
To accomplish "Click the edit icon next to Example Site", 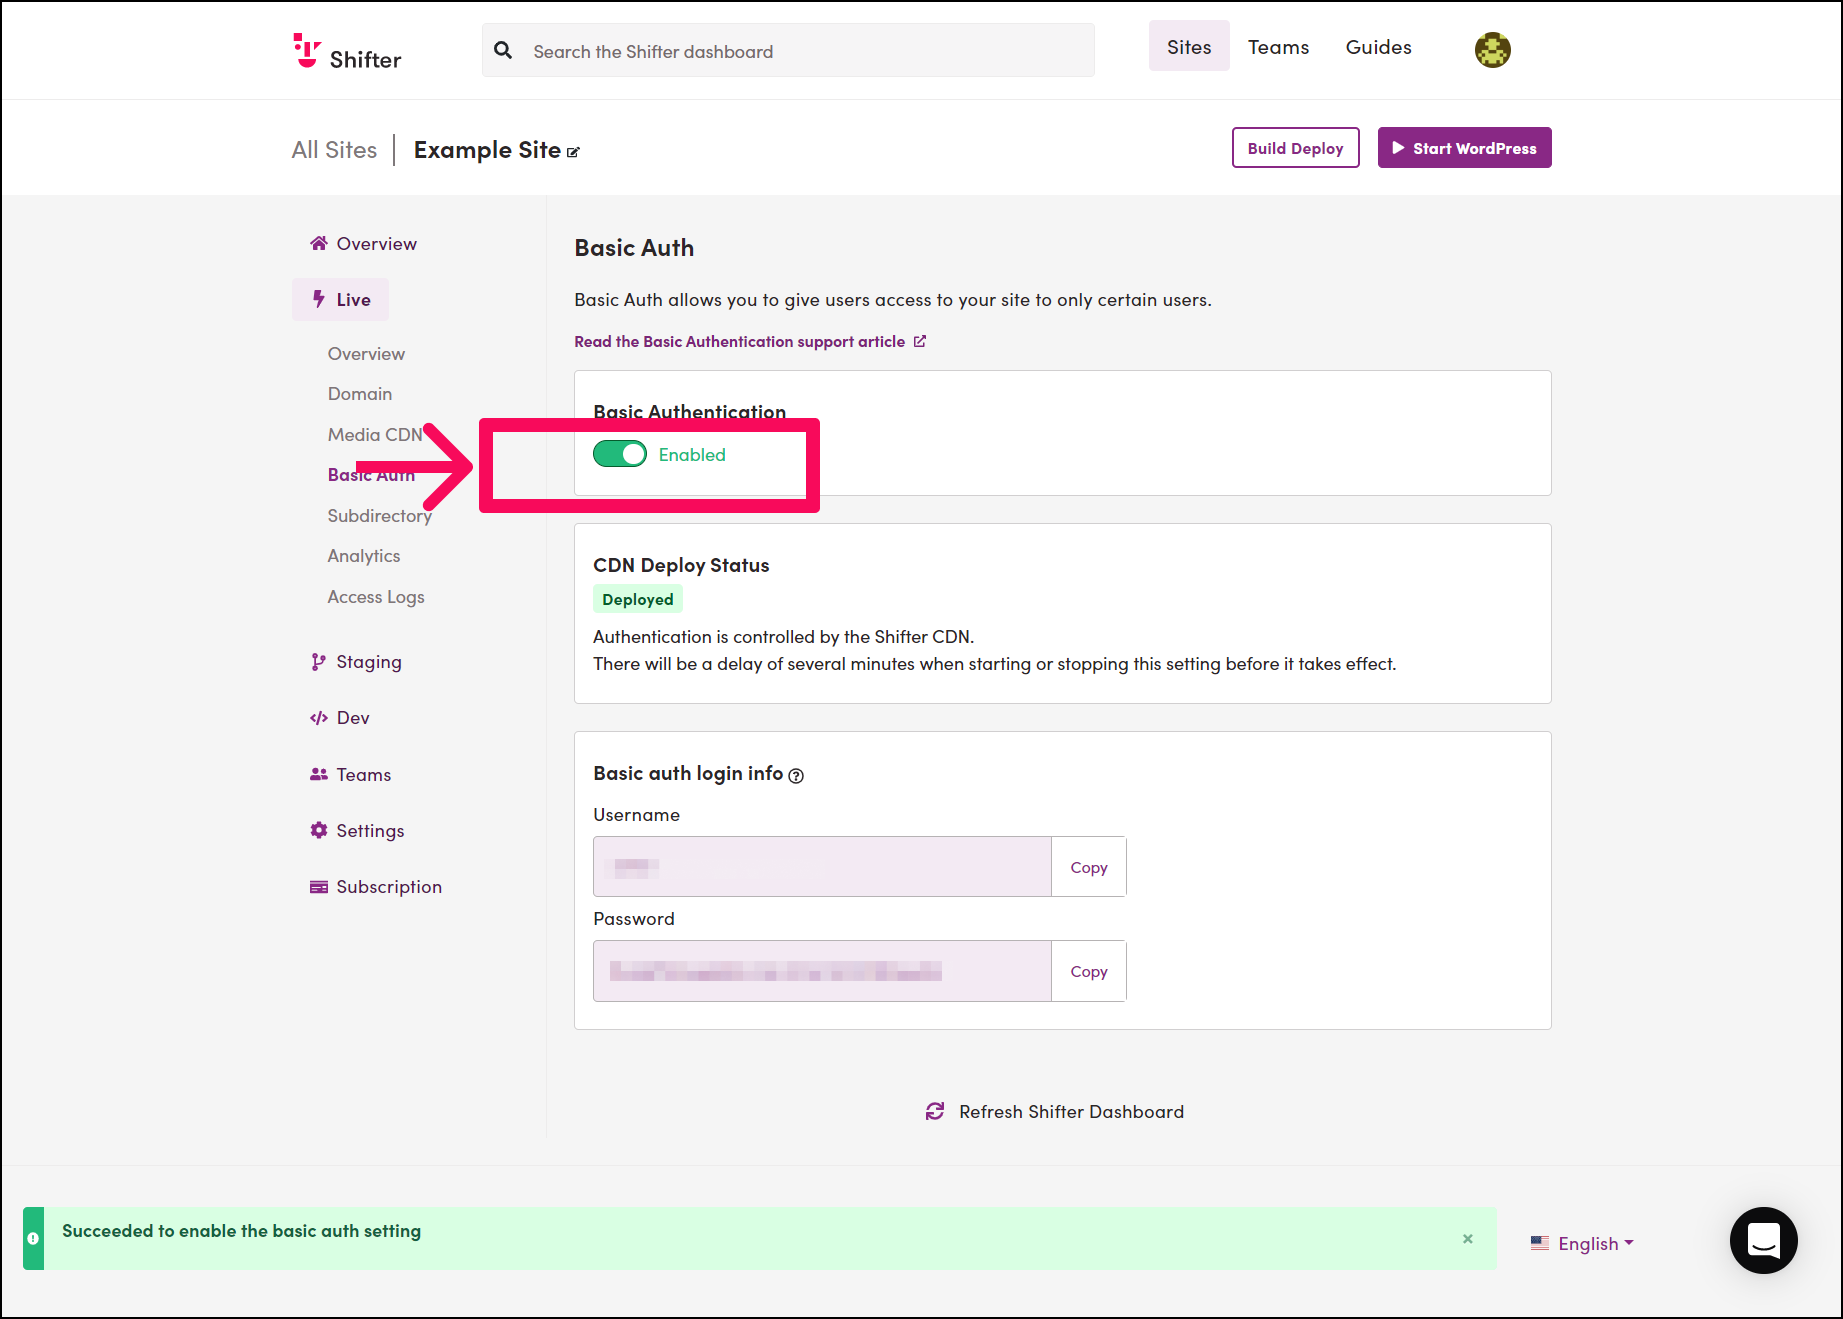I will [573, 152].
